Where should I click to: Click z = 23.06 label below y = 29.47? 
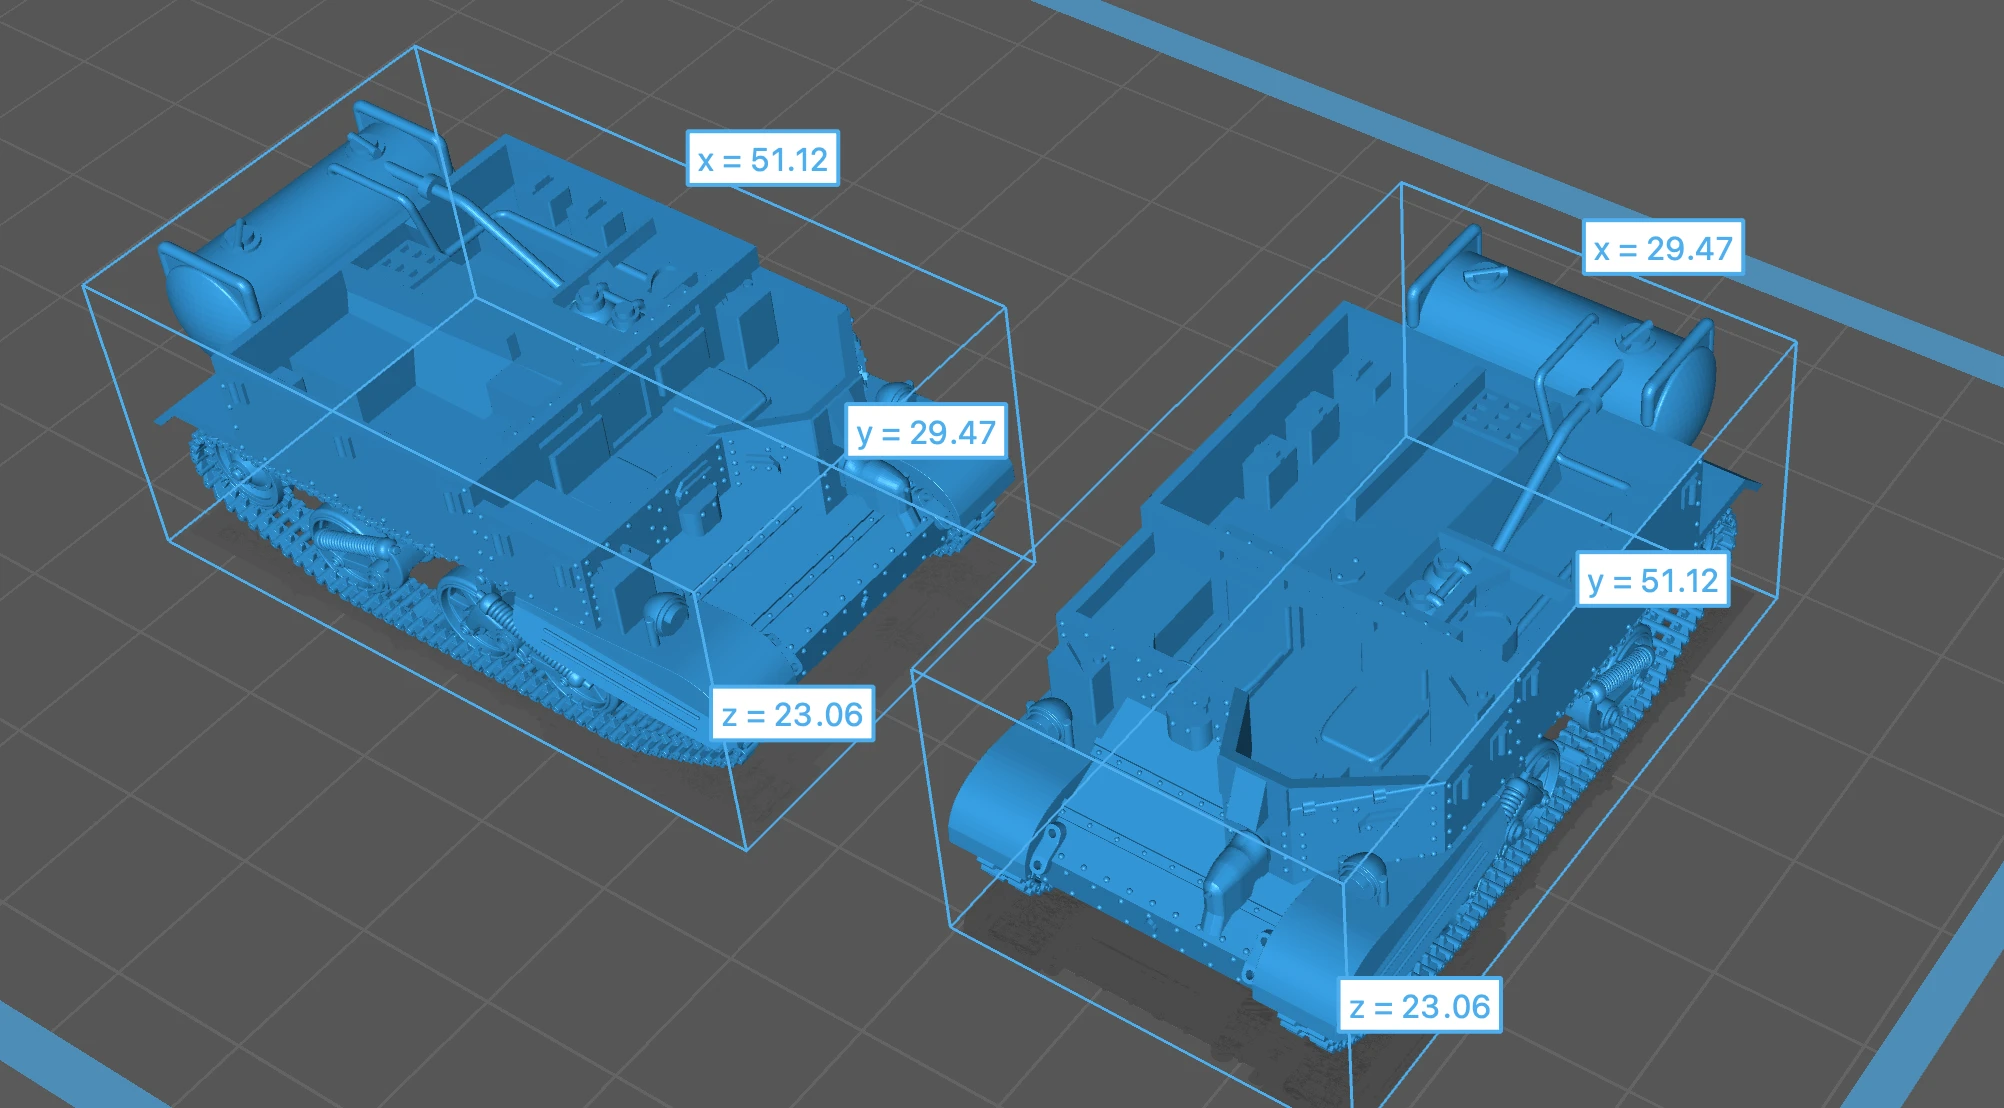[793, 714]
